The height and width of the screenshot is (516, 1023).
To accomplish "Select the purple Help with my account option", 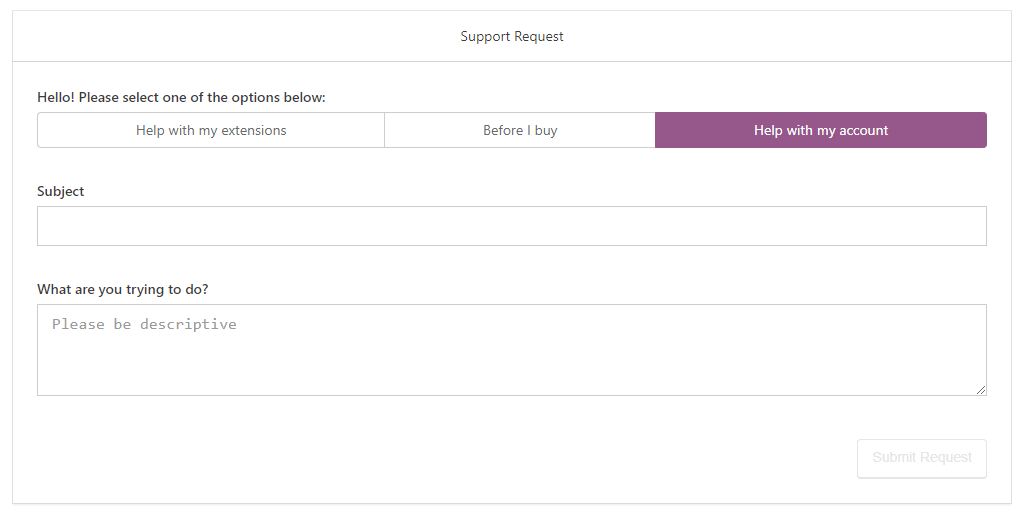I will pos(821,130).
